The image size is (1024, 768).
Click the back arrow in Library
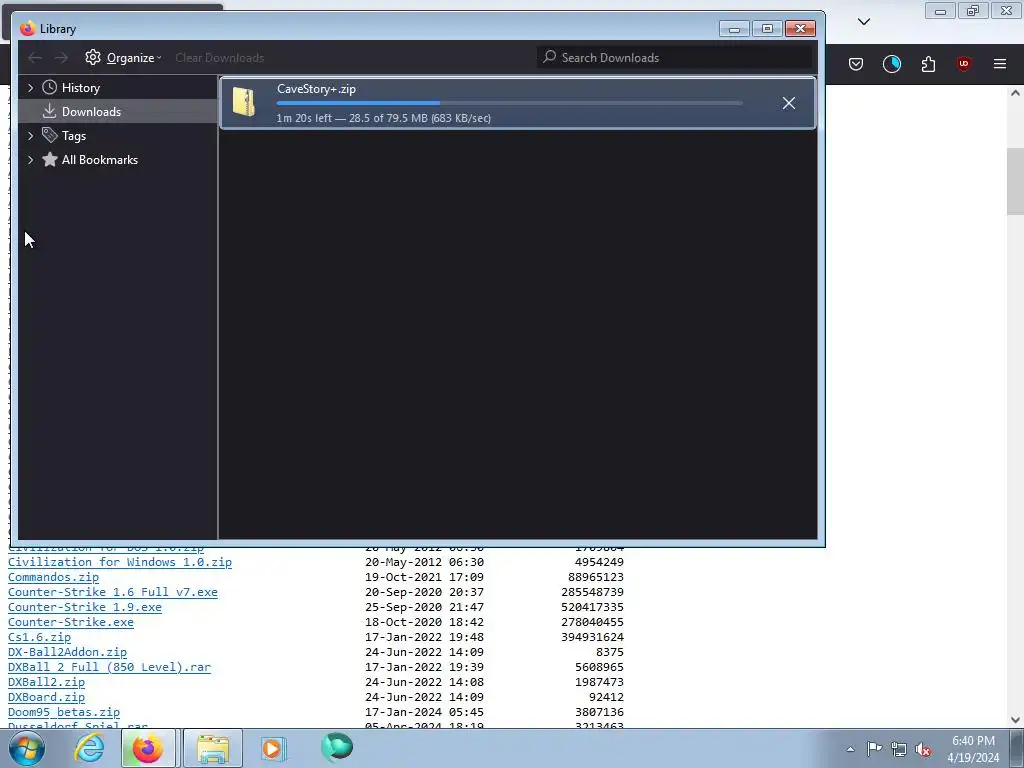click(x=35, y=57)
